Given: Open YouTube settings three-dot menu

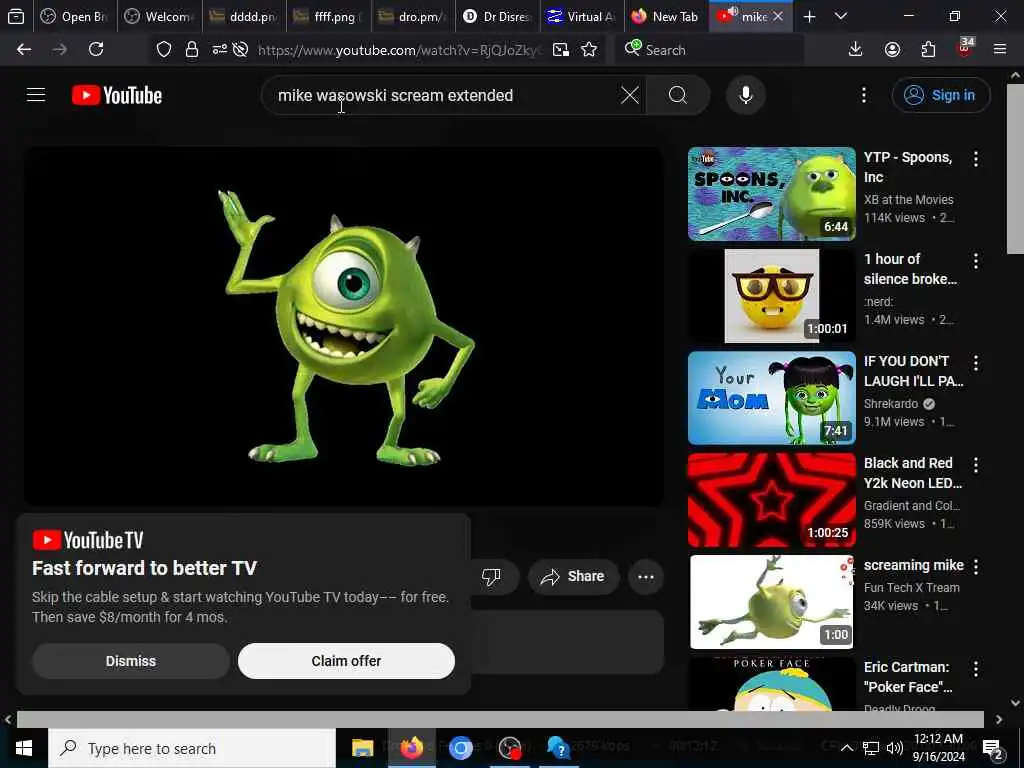Looking at the screenshot, I should point(863,95).
